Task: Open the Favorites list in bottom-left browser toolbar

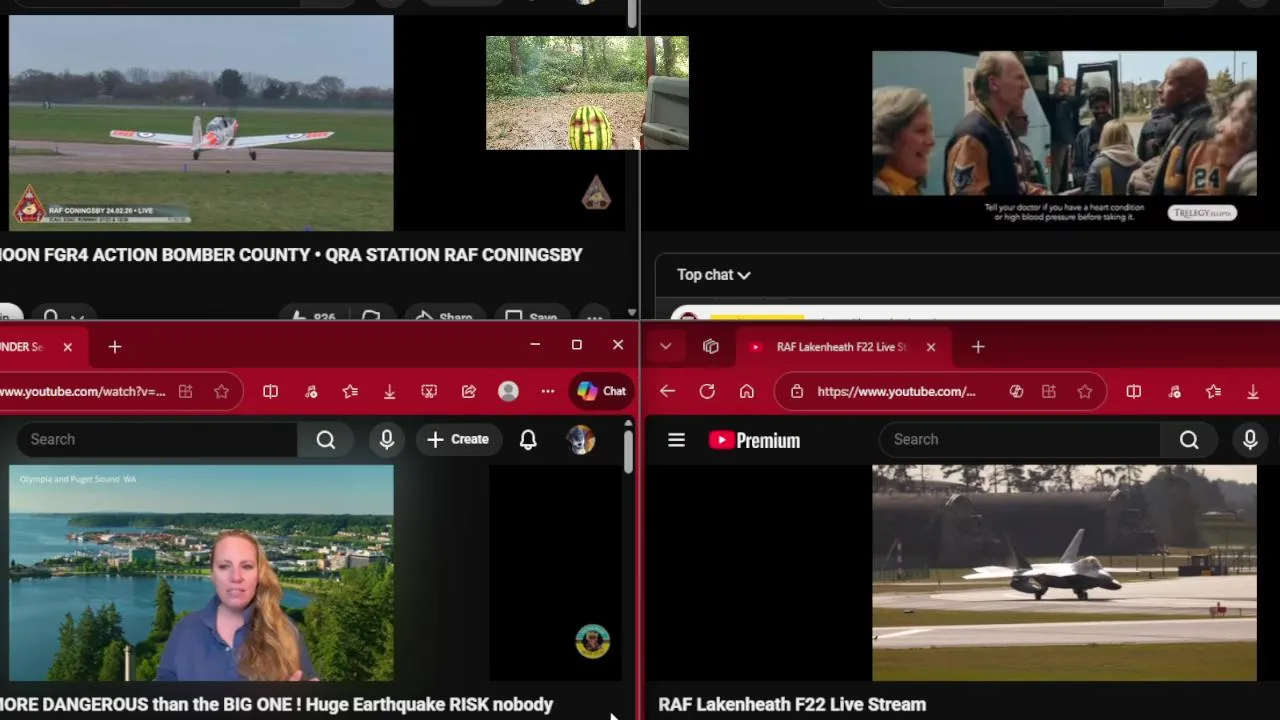Action: click(350, 392)
